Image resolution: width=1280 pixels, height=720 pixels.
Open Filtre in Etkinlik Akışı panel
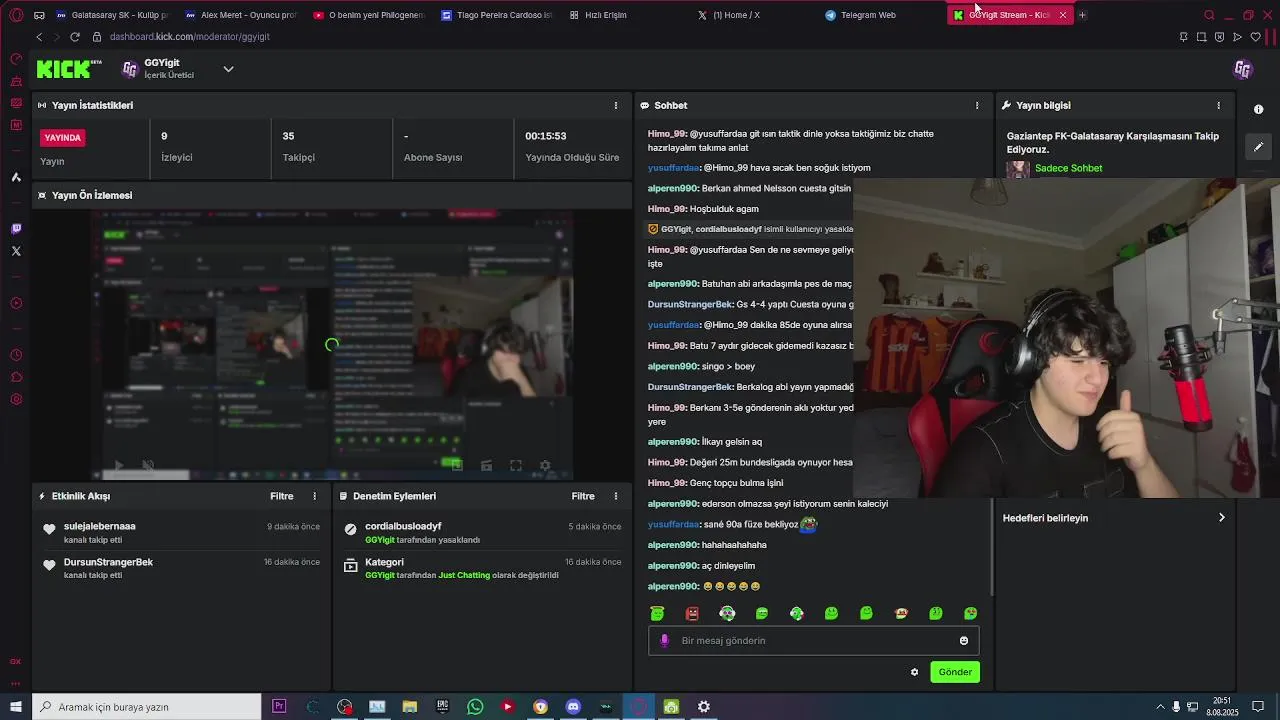(281, 496)
